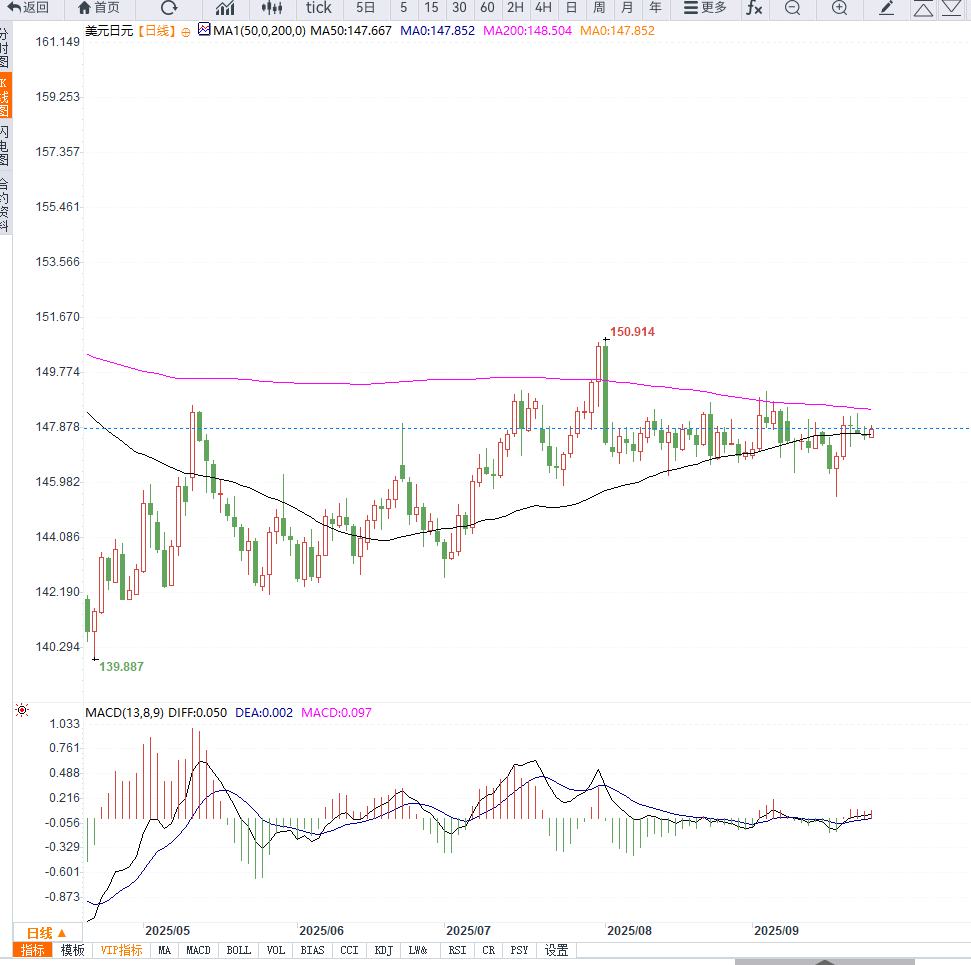Open the 合约资料 side tab
This screenshot has height=965, width=971.
(5, 204)
